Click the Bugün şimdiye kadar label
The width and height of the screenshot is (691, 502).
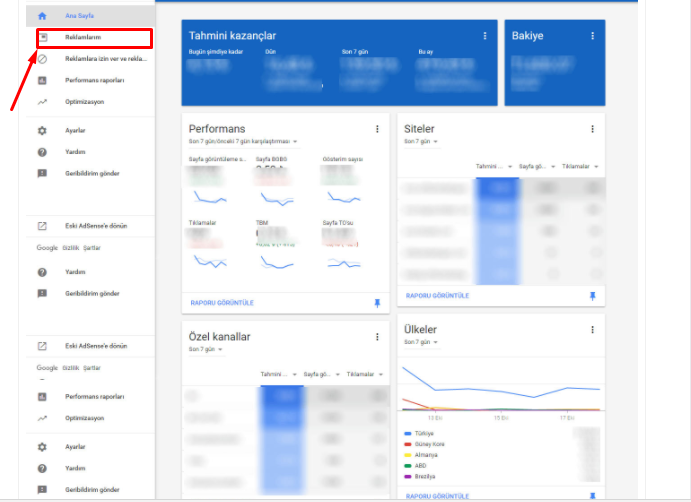(216, 52)
